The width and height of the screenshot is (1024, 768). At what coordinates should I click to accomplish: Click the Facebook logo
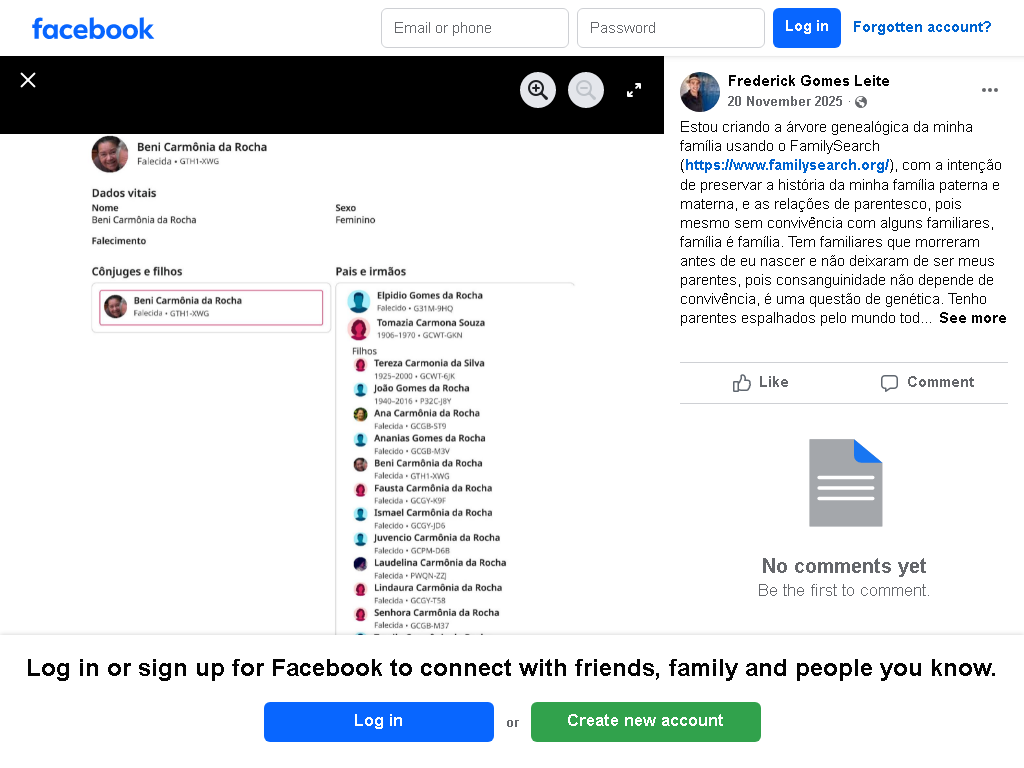[x=93, y=29]
